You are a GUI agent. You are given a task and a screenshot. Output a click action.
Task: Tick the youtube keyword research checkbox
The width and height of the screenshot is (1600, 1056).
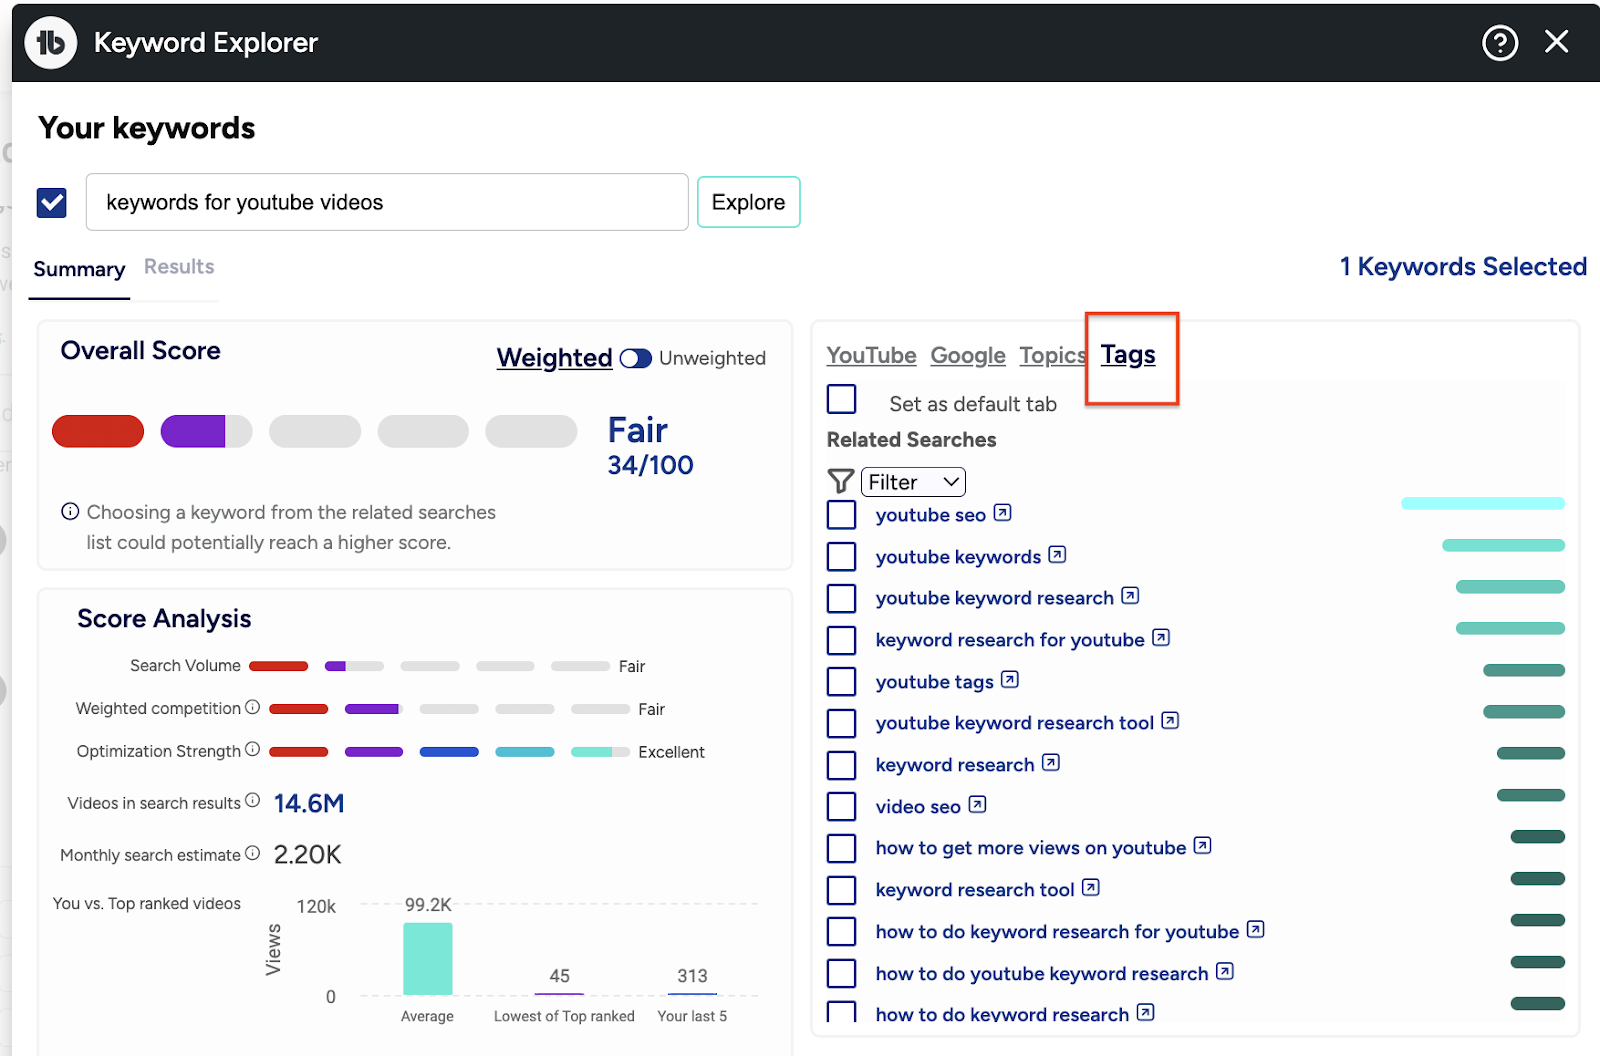coord(842,598)
